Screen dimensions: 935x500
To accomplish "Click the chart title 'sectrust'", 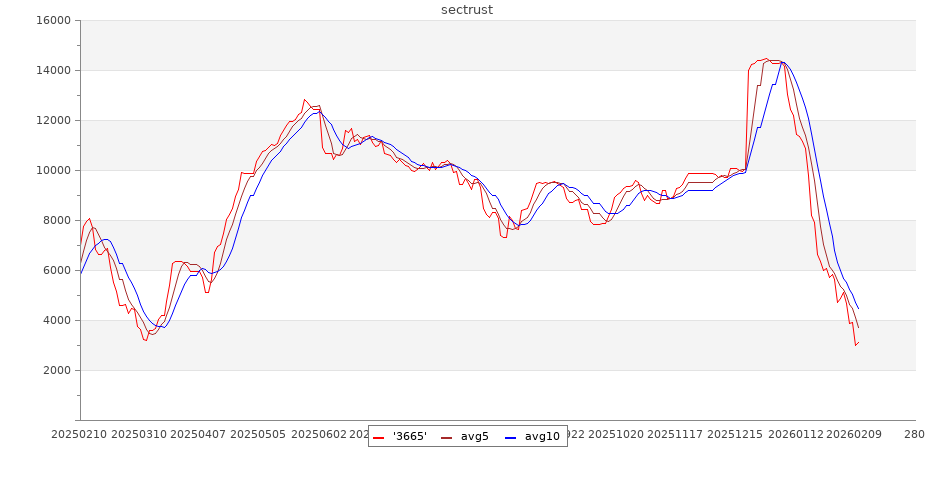I will click(x=467, y=10).
